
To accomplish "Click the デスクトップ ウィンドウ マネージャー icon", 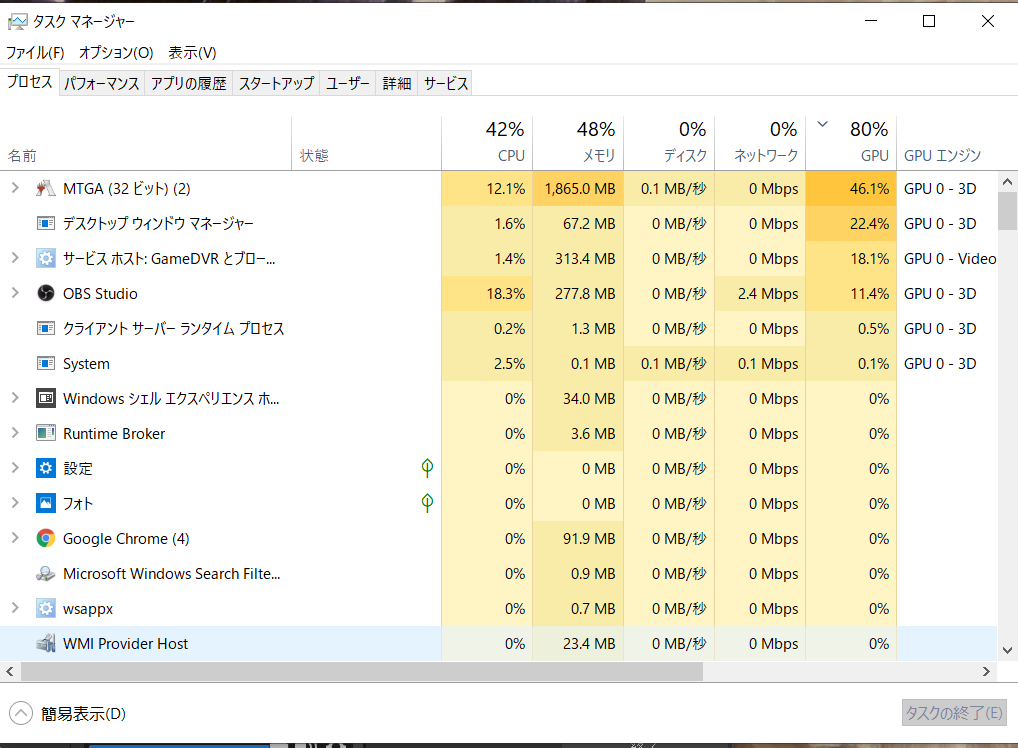I will tap(45, 224).
